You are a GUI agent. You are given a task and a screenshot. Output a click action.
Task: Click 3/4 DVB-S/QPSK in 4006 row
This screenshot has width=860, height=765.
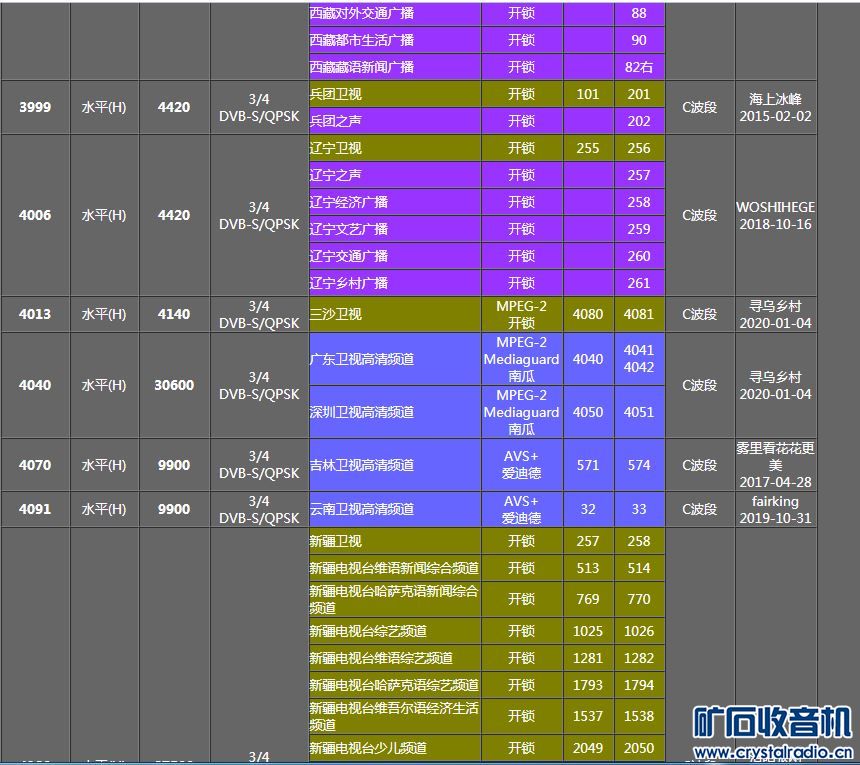pos(259,216)
